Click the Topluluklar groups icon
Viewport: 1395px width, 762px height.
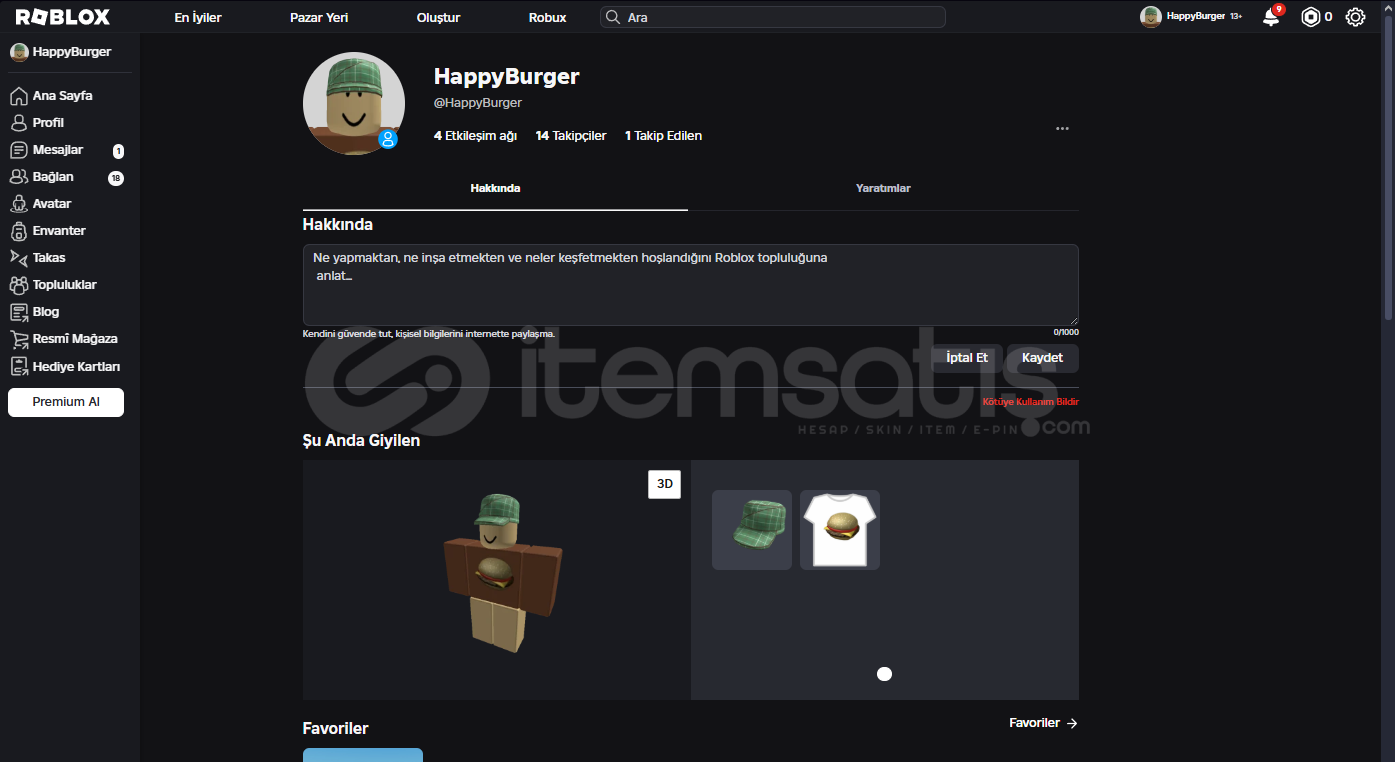click(x=18, y=285)
